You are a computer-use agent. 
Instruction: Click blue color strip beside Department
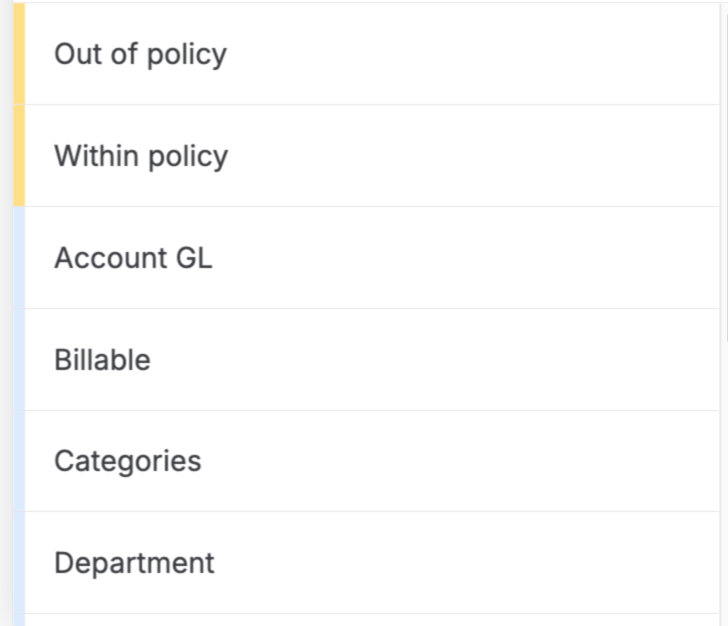pyautogui.click(x=19, y=563)
